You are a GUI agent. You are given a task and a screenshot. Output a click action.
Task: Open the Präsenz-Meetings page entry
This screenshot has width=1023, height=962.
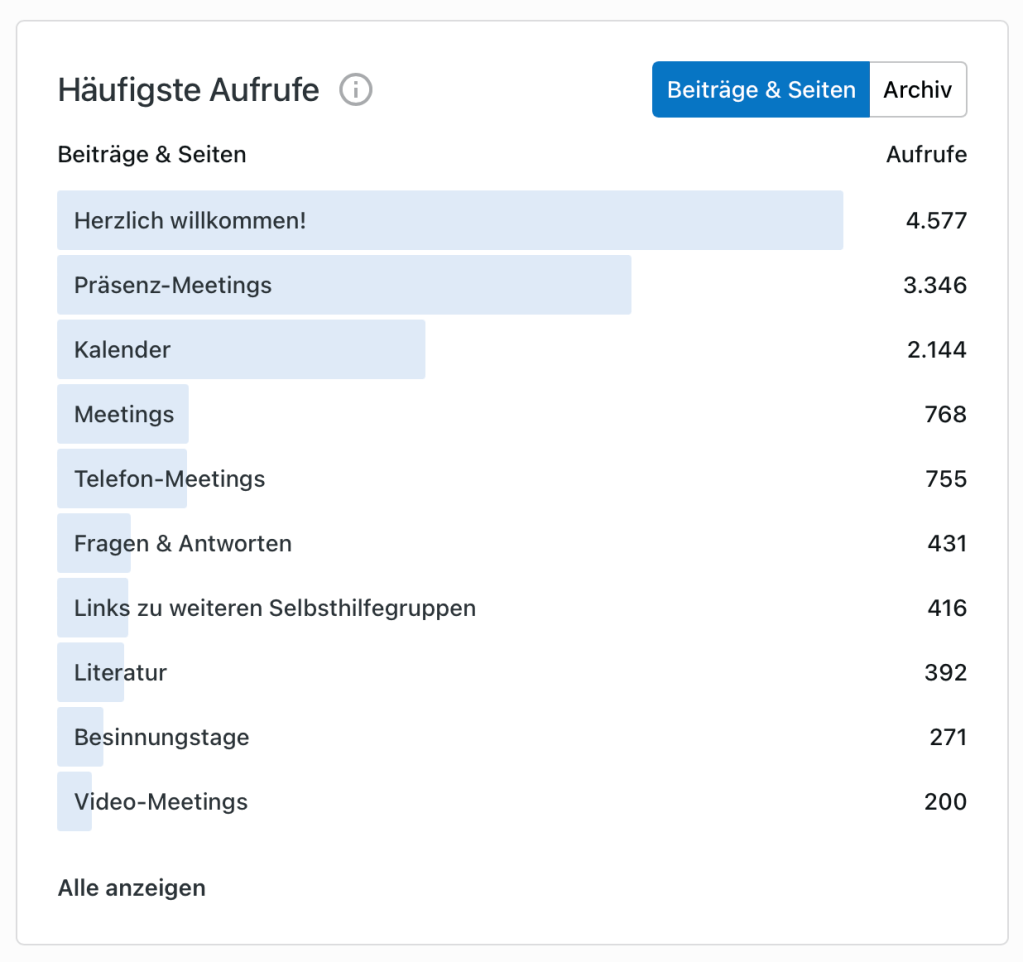pyautogui.click(x=173, y=285)
